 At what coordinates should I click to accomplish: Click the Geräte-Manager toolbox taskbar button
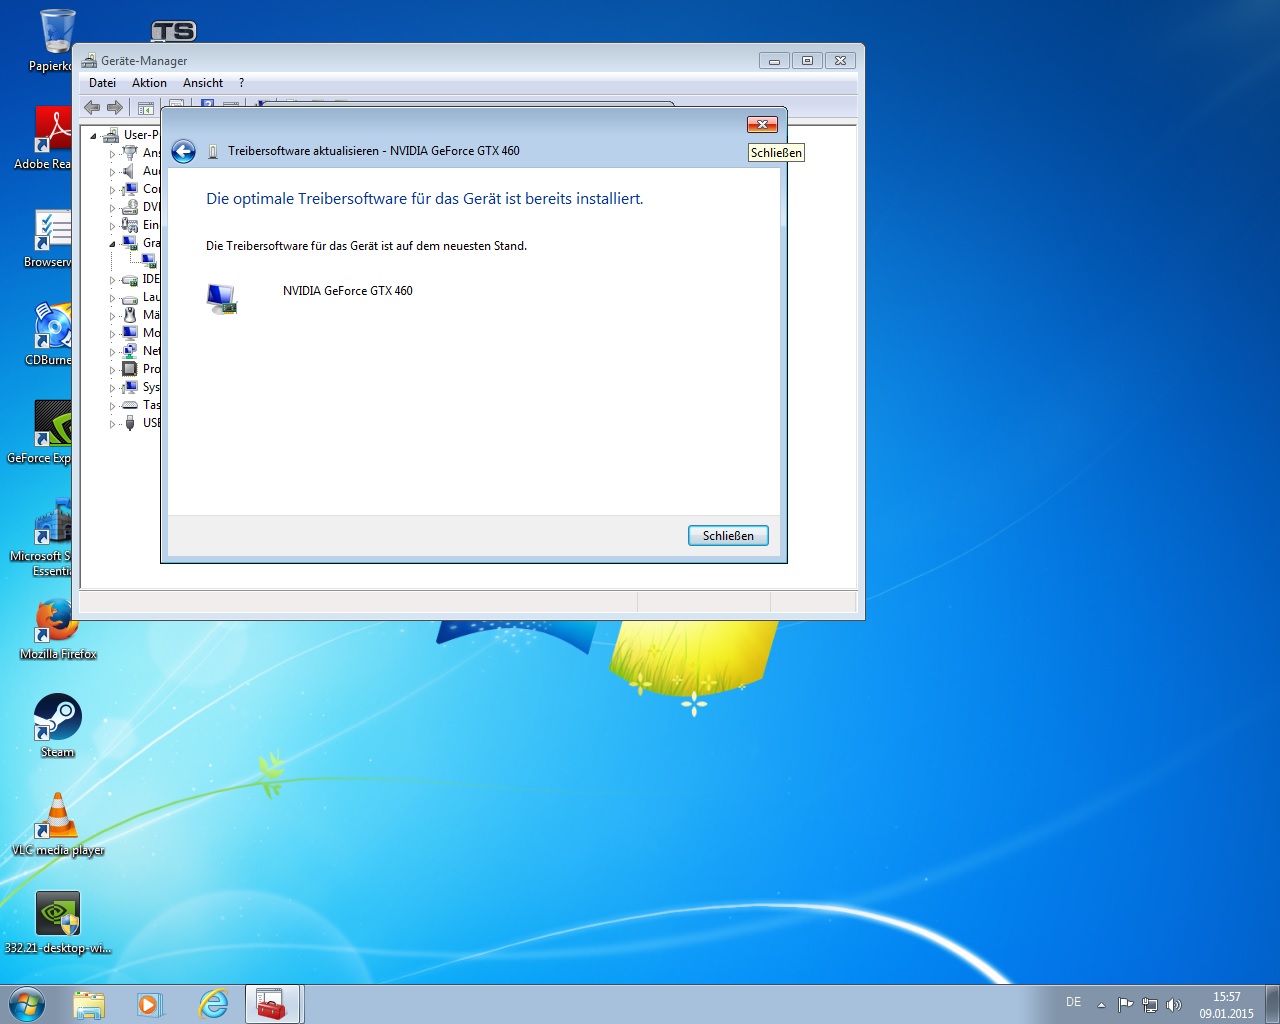(x=272, y=1004)
